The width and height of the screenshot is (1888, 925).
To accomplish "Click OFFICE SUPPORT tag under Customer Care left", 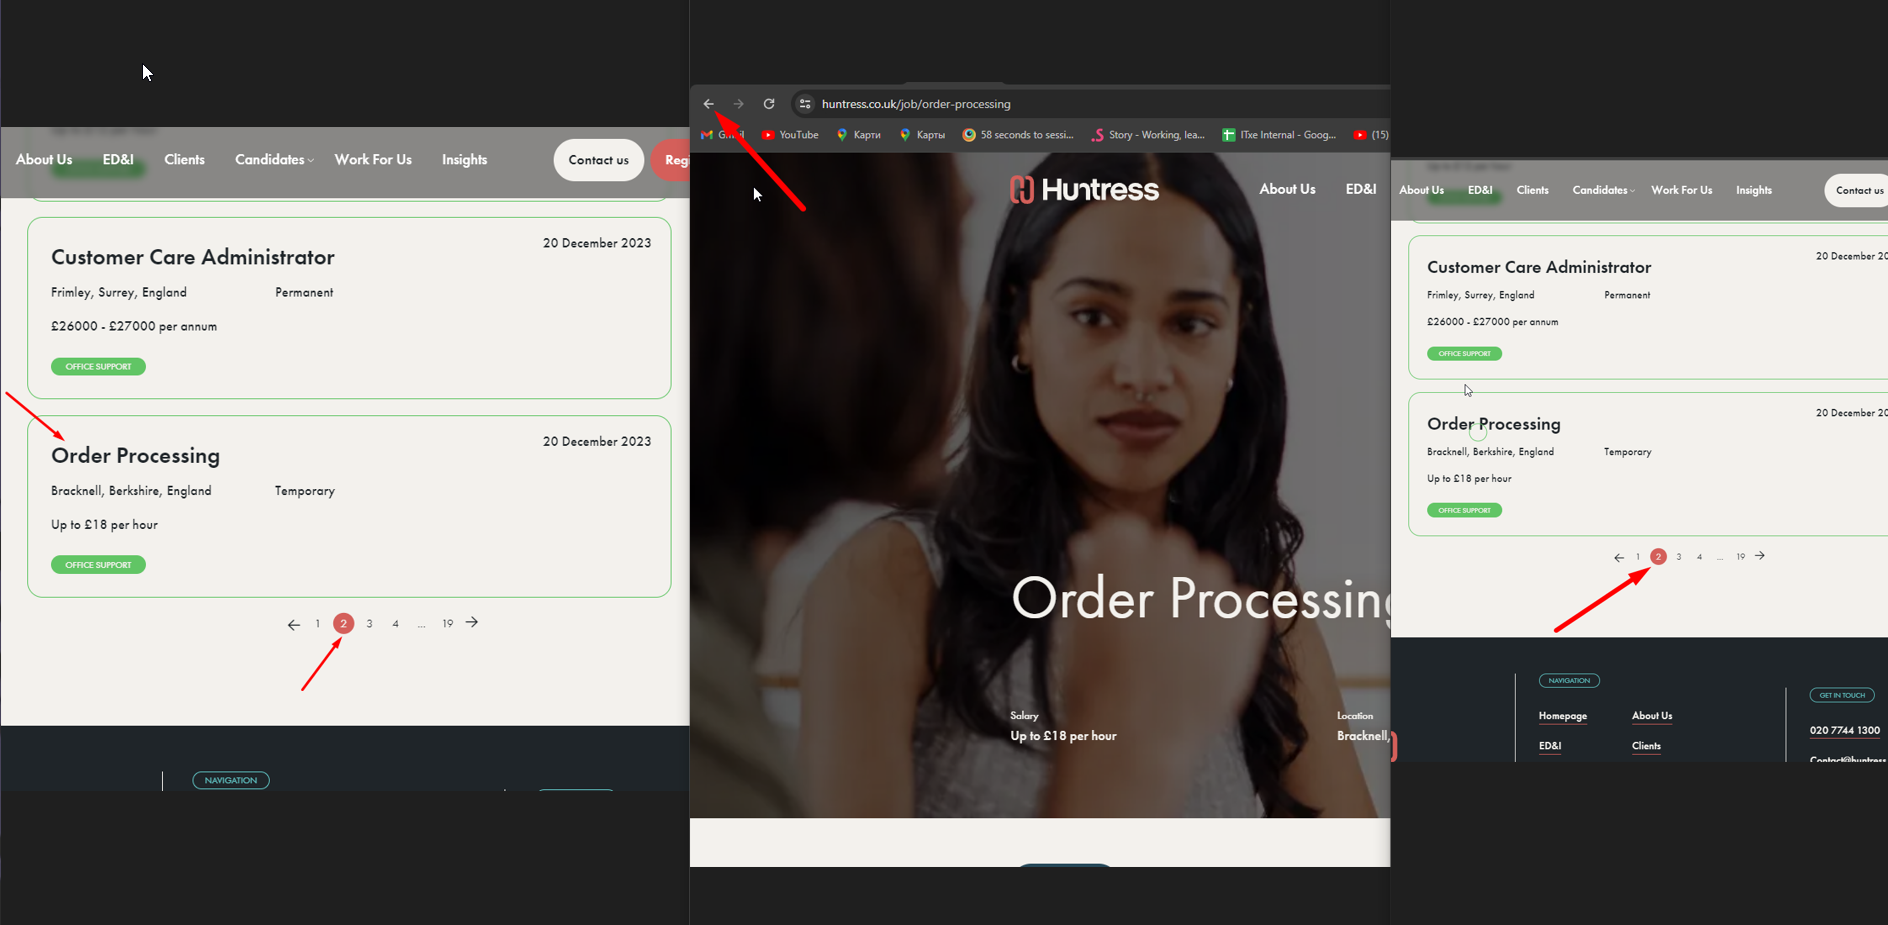I will 98,367.
